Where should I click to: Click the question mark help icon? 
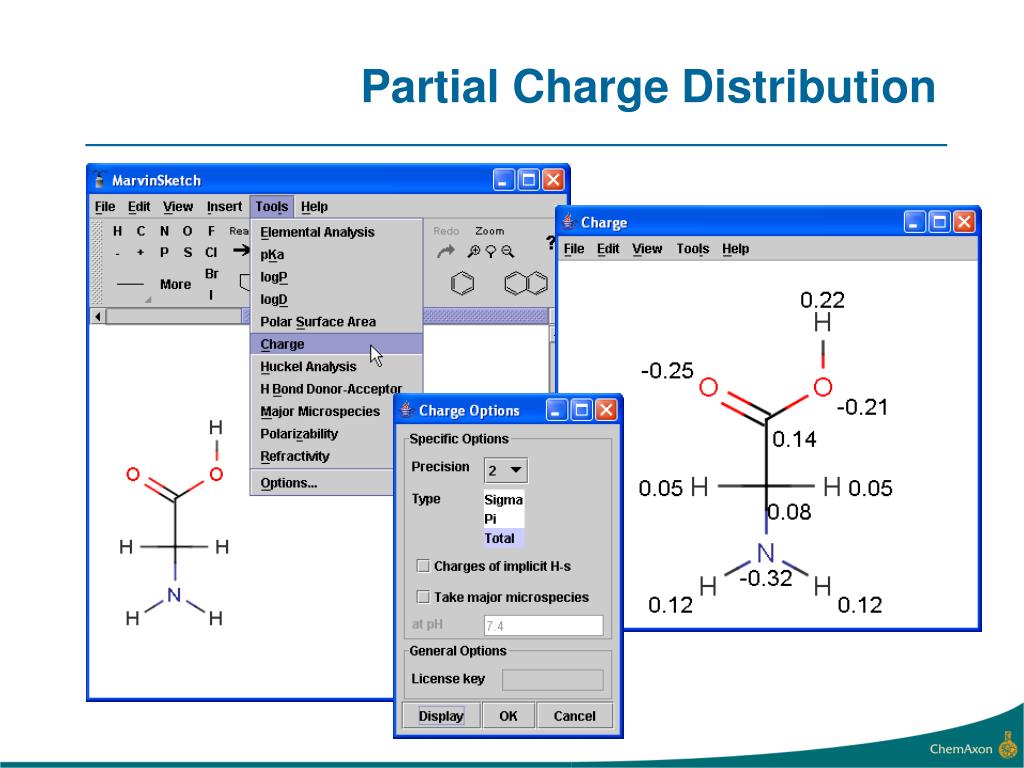tap(551, 243)
